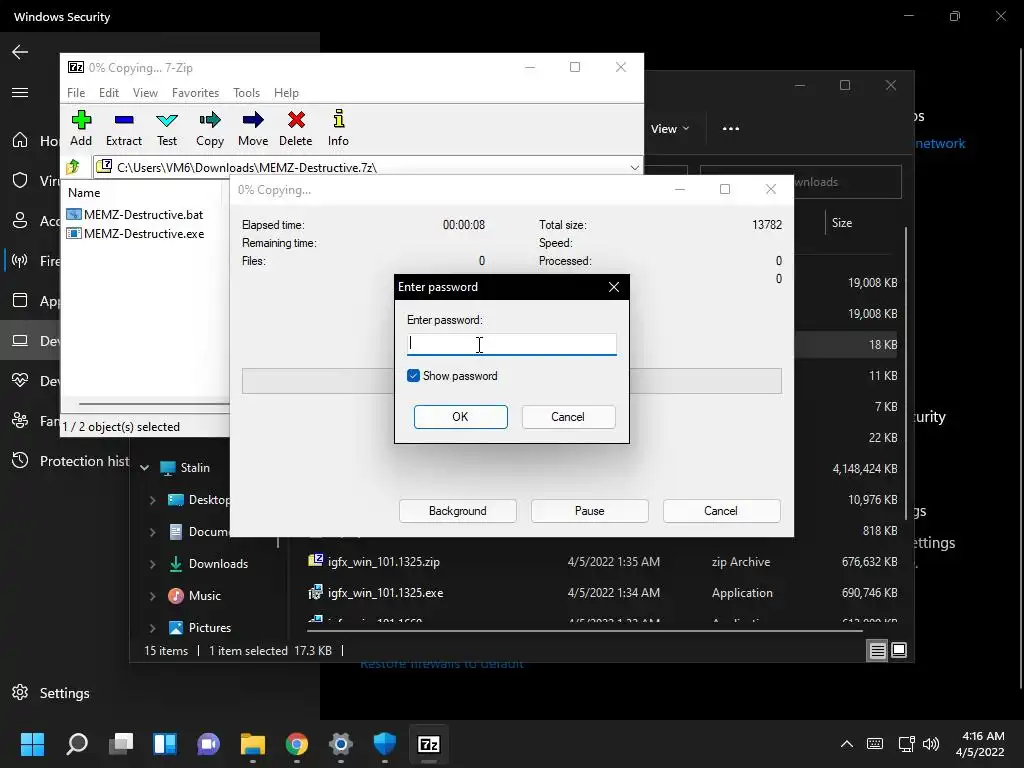Open the 7-Zip View menu

(x=145, y=93)
